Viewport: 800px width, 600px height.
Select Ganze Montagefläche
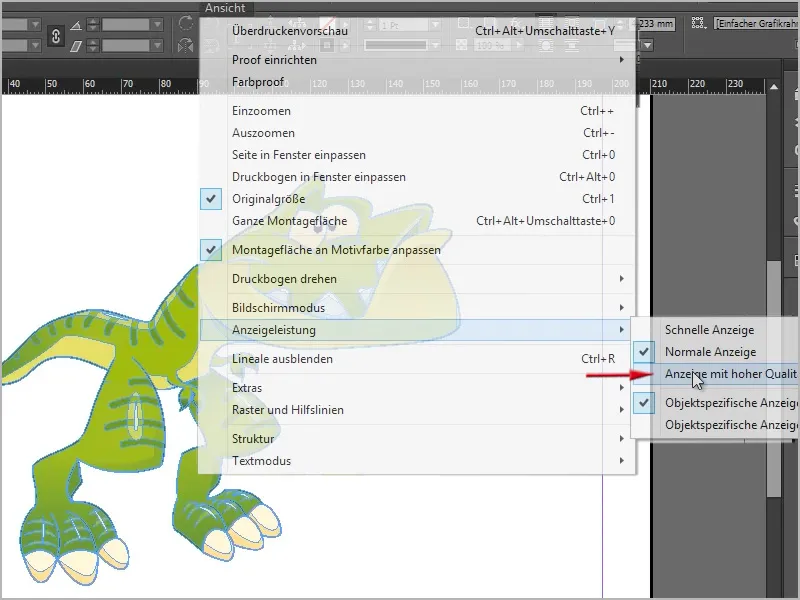[417, 220]
